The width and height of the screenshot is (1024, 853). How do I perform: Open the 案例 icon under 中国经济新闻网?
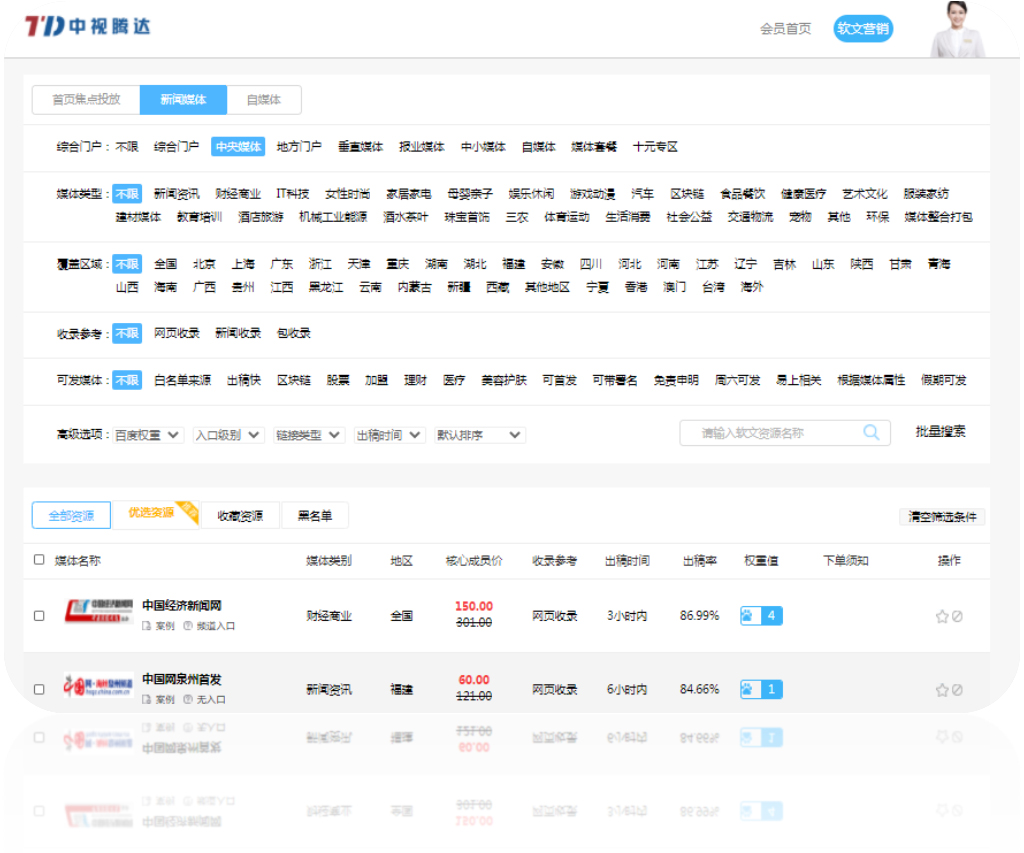[x=146, y=626]
